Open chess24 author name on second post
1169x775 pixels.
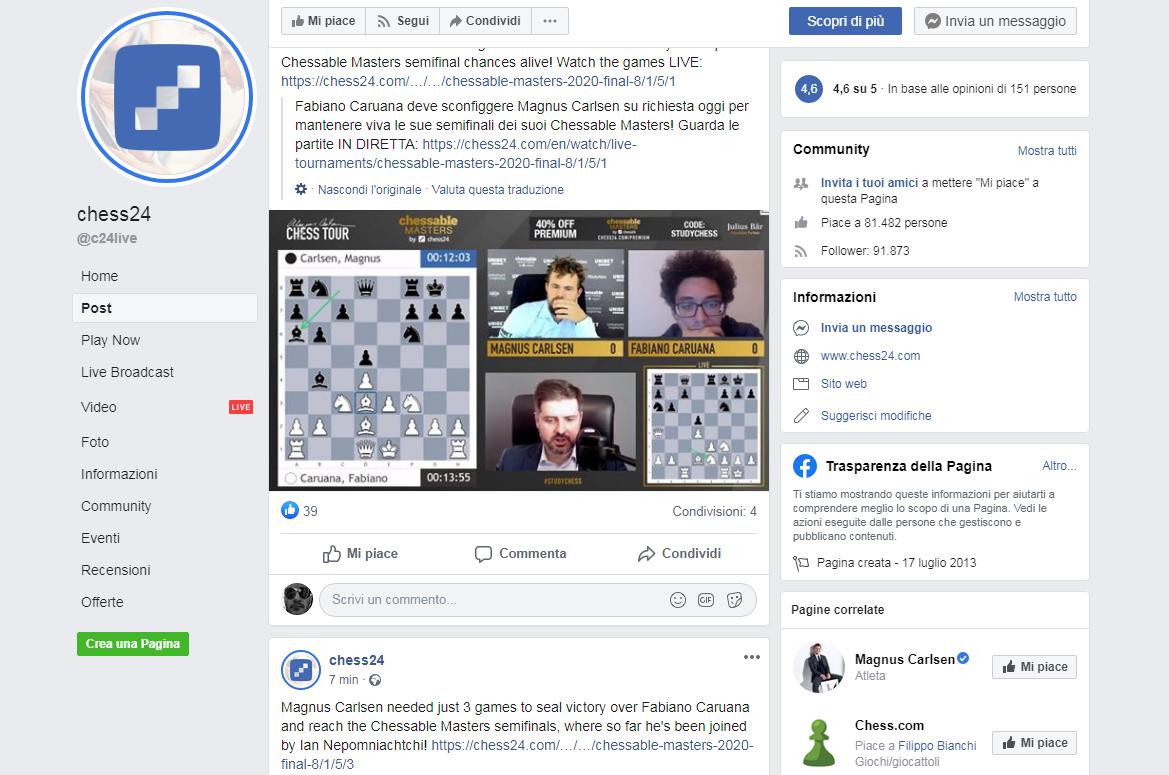point(356,660)
